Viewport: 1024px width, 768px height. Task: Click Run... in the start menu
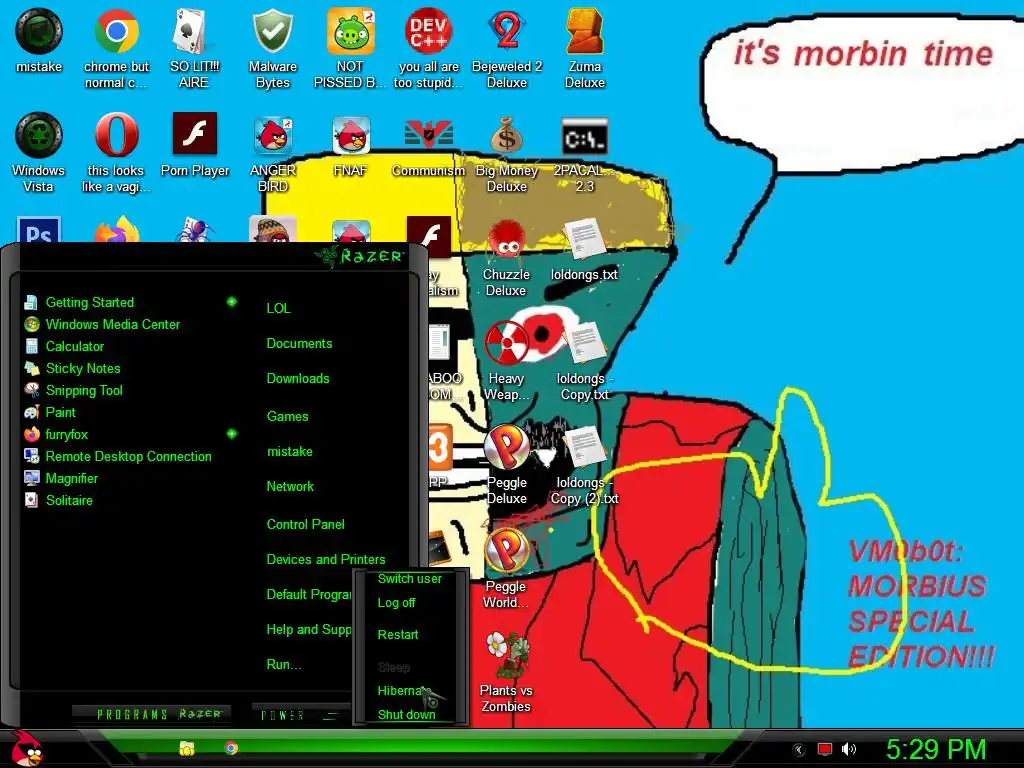tap(283, 664)
